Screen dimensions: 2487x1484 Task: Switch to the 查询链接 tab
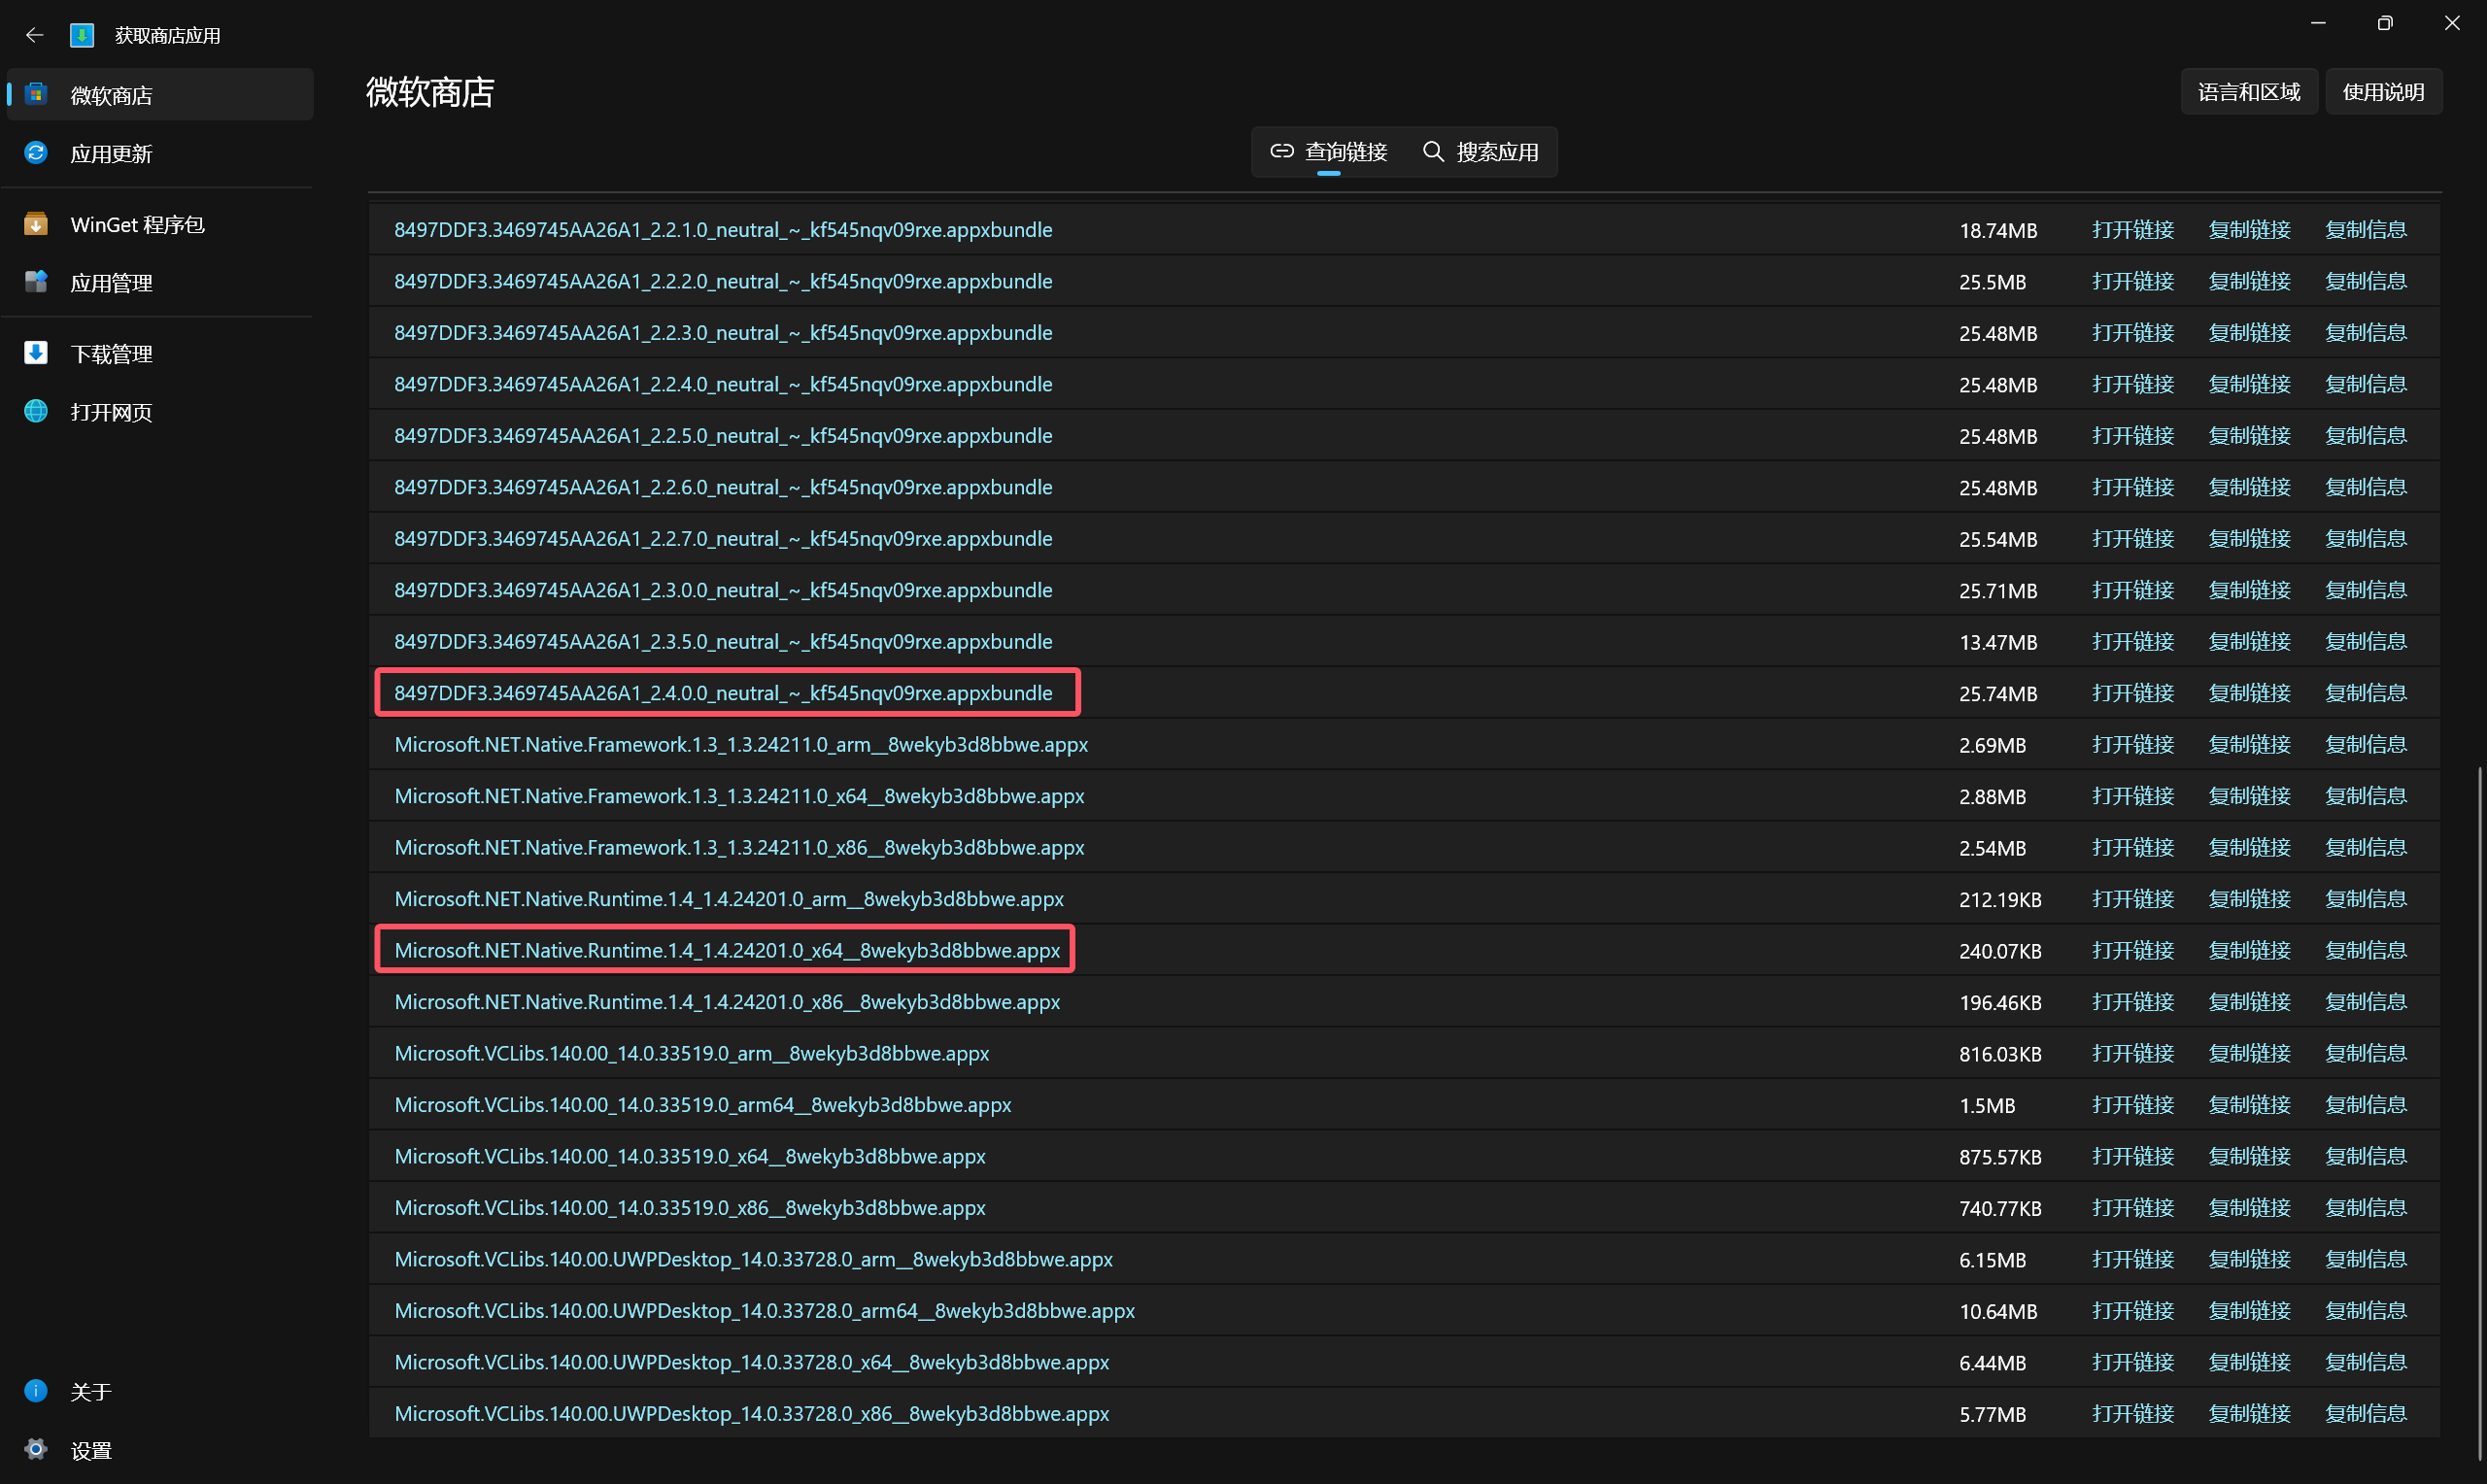[x=1328, y=152]
